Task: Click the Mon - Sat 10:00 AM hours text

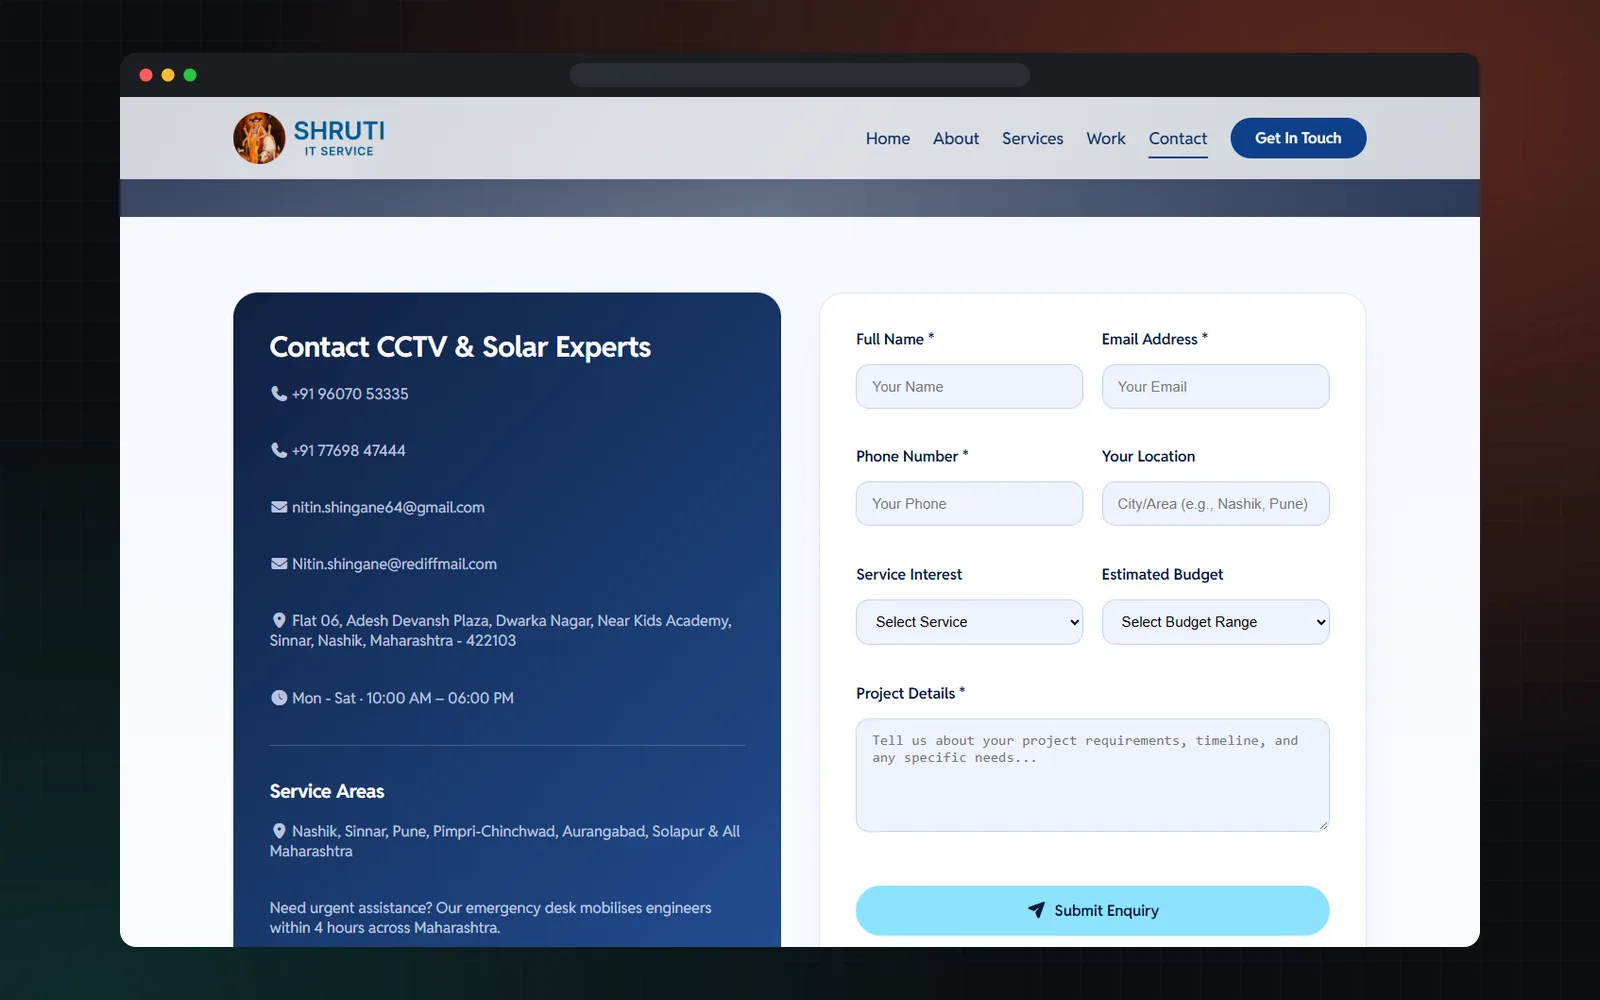Action: [403, 698]
